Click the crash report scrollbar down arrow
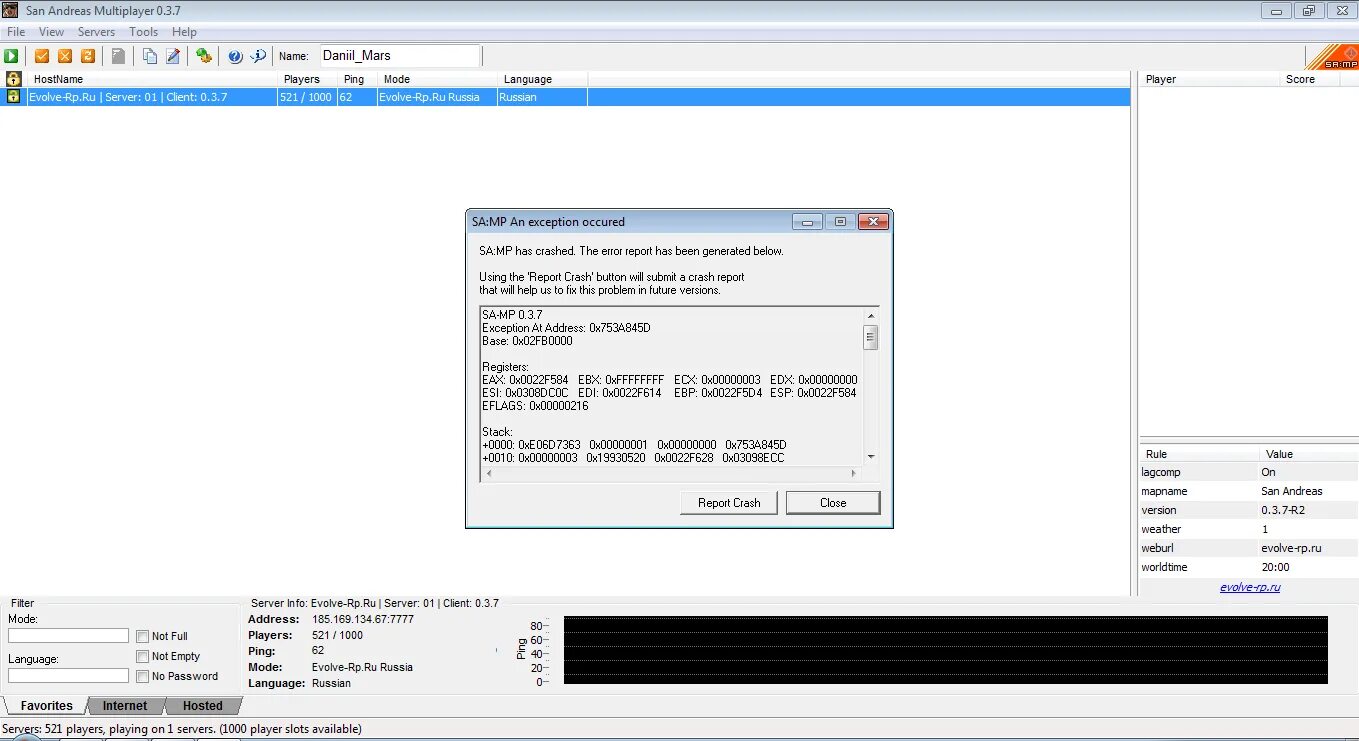Image resolution: width=1359 pixels, height=741 pixels. click(871, 457)
